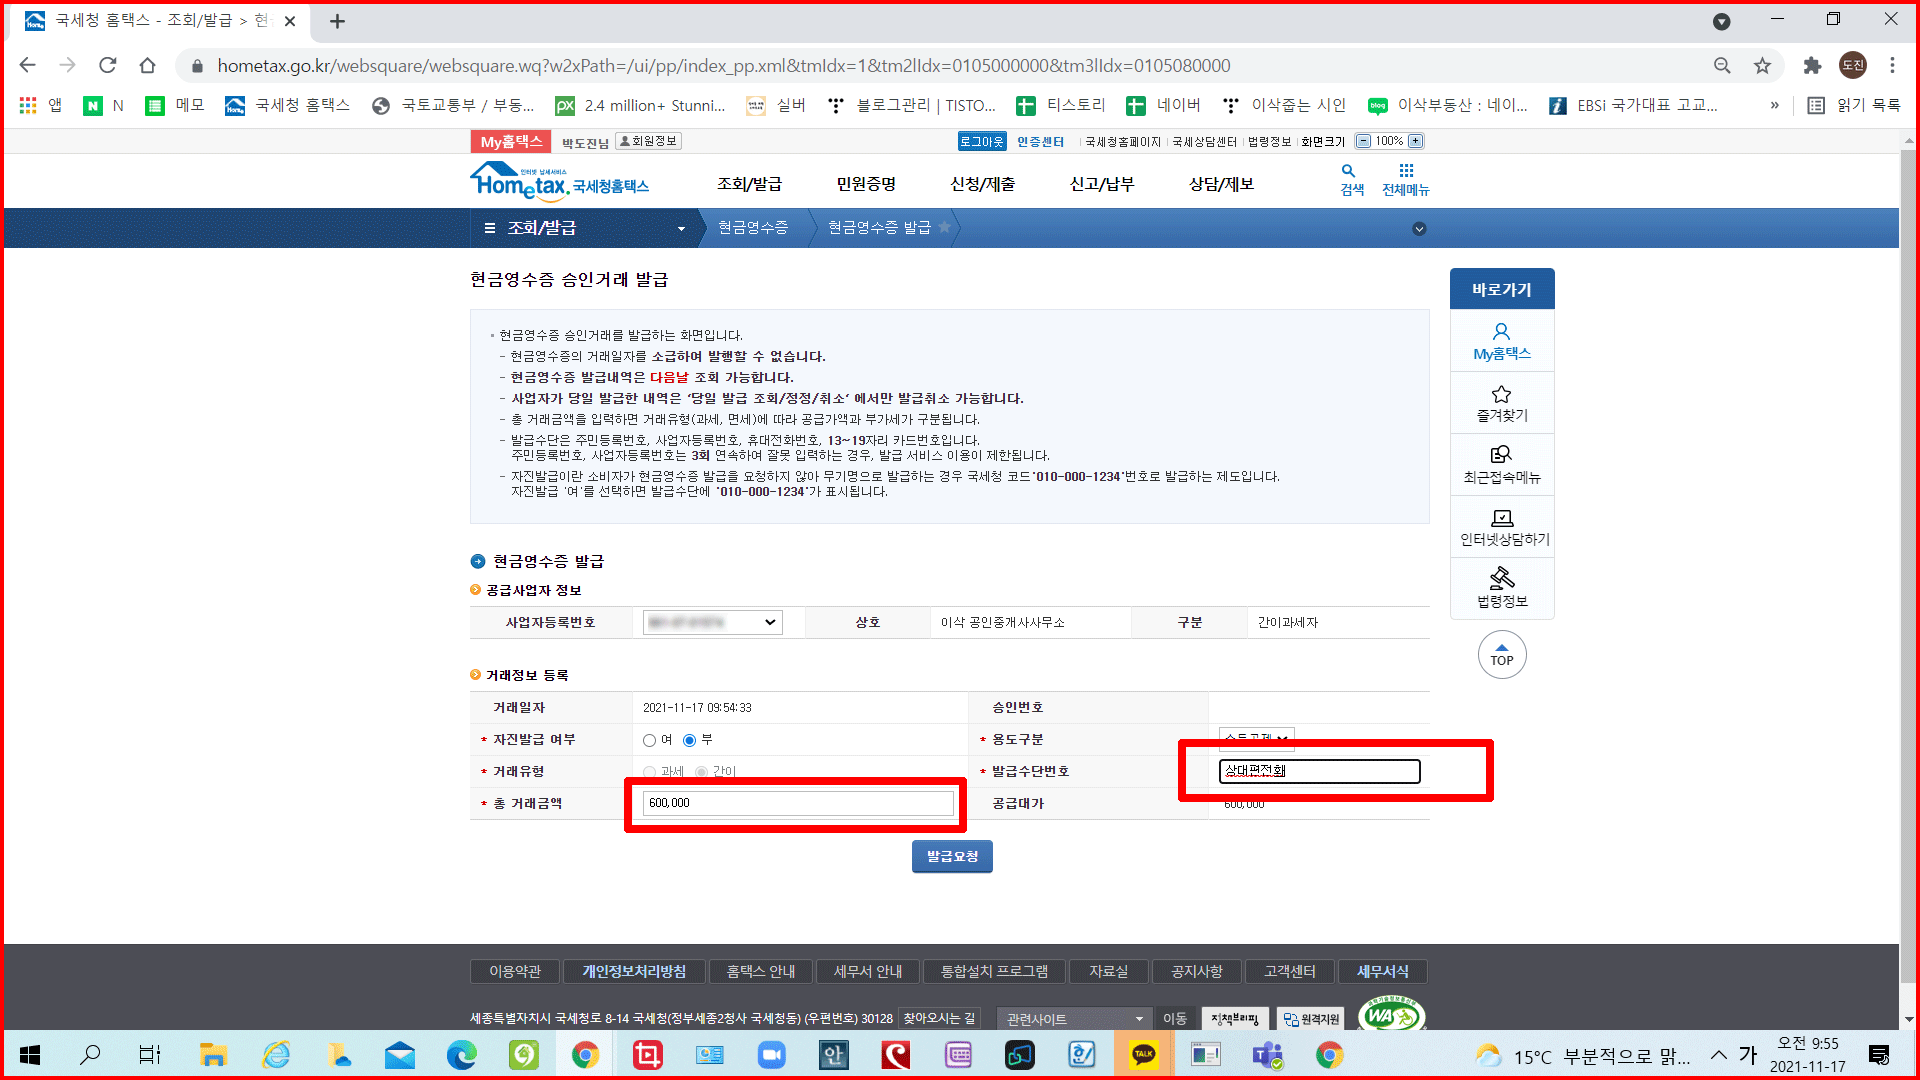Click the 발급요청 button
The image size is (1920, 1080).
coord(952,857)
